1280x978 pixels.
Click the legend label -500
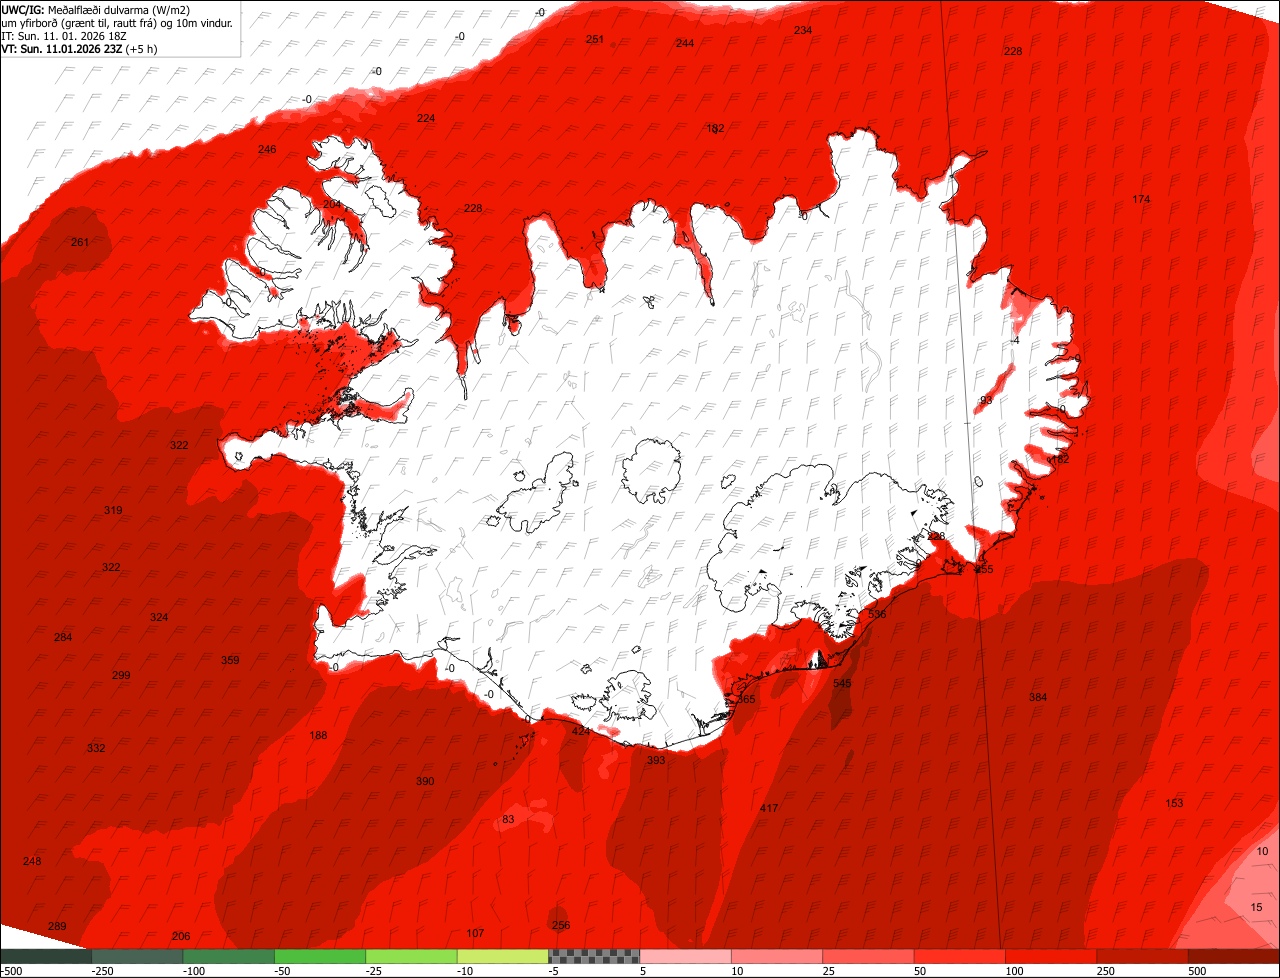[x=11, y=971]
